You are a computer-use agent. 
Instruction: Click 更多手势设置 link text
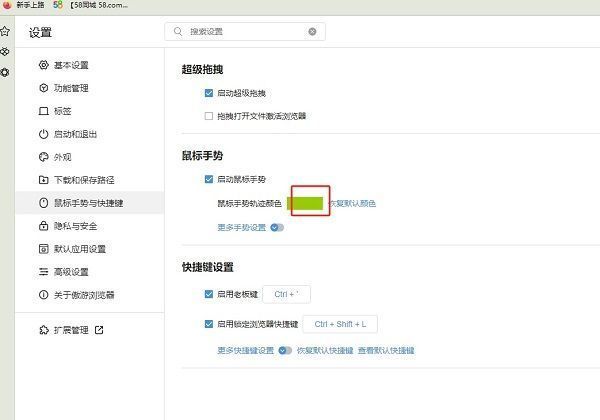click(x=241, y=228)
